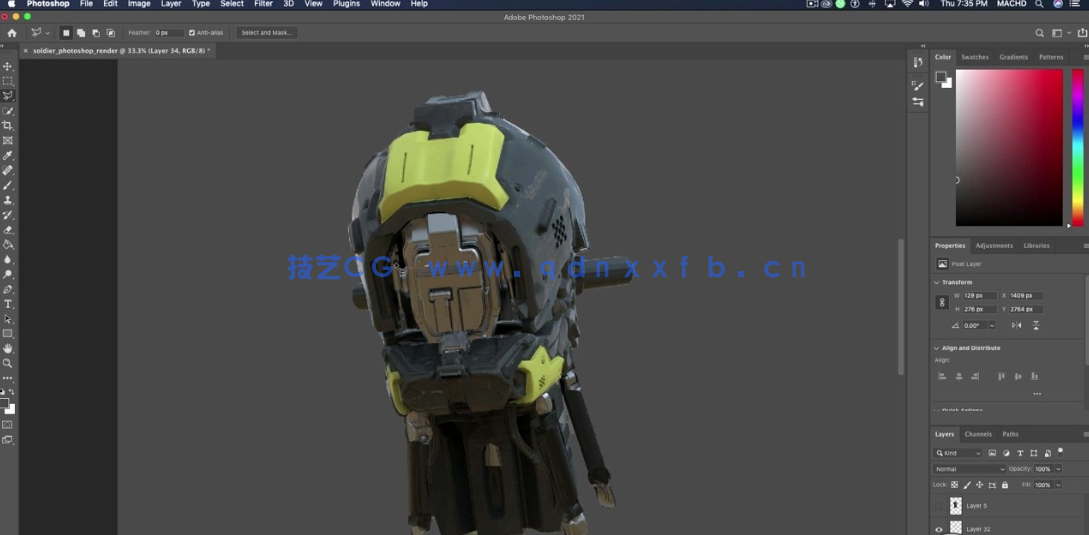1089x535 pixels.
Task: Select the Eyedropper tool
Action: point(8,156)
